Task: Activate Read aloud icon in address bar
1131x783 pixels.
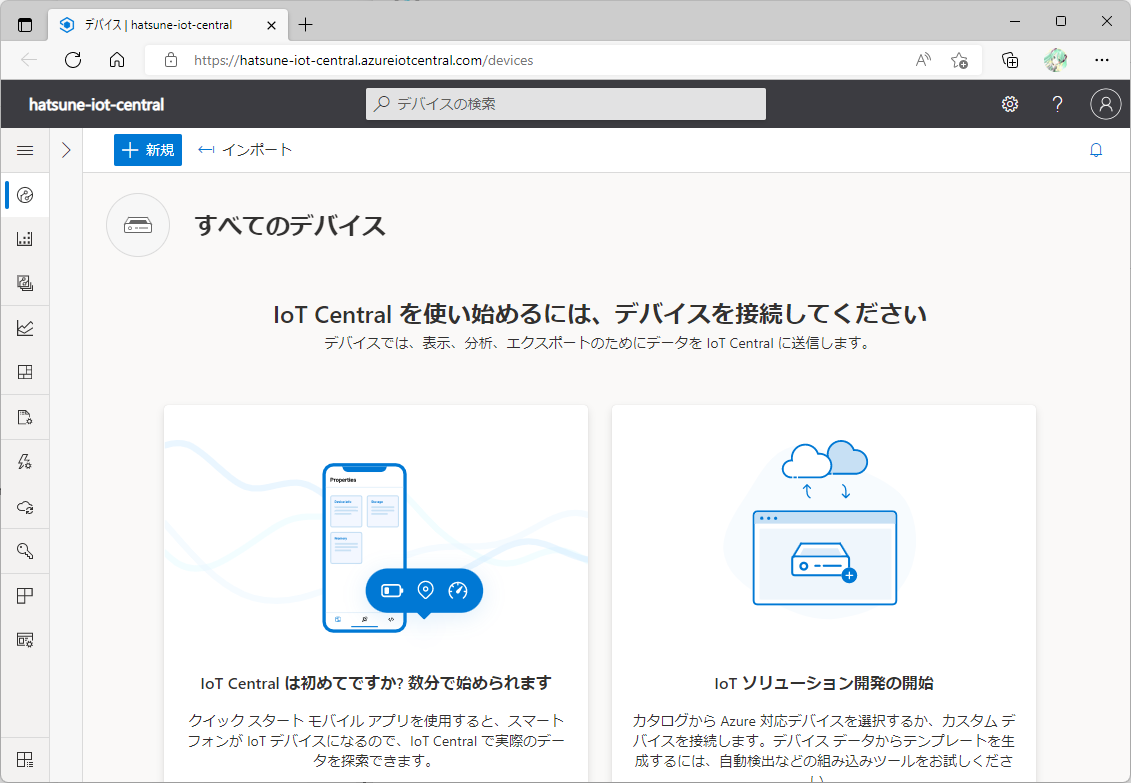Action: 923,60
